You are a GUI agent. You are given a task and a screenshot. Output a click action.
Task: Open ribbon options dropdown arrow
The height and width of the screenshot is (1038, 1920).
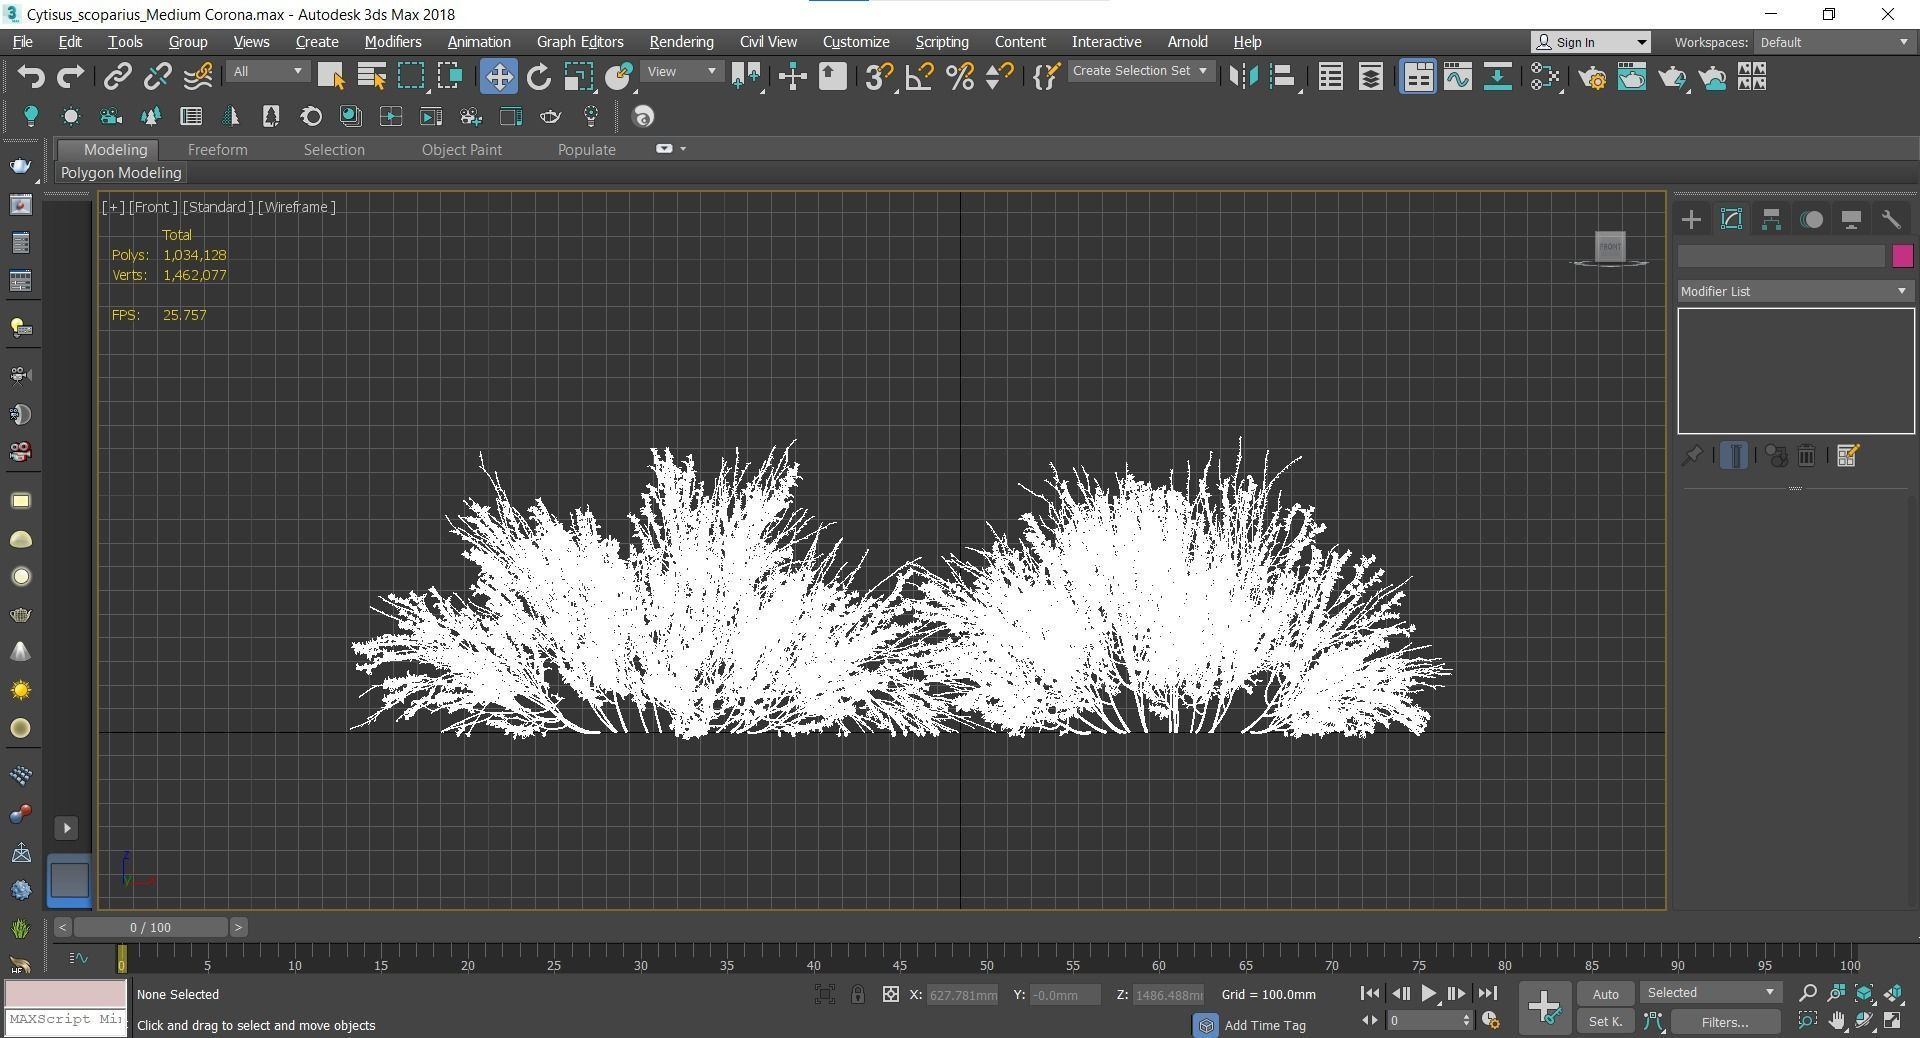(x=683, y=149)
